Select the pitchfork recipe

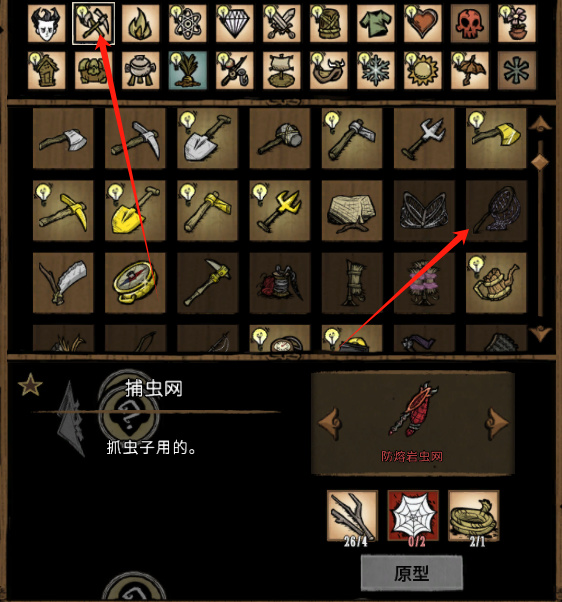coord(424,138)
